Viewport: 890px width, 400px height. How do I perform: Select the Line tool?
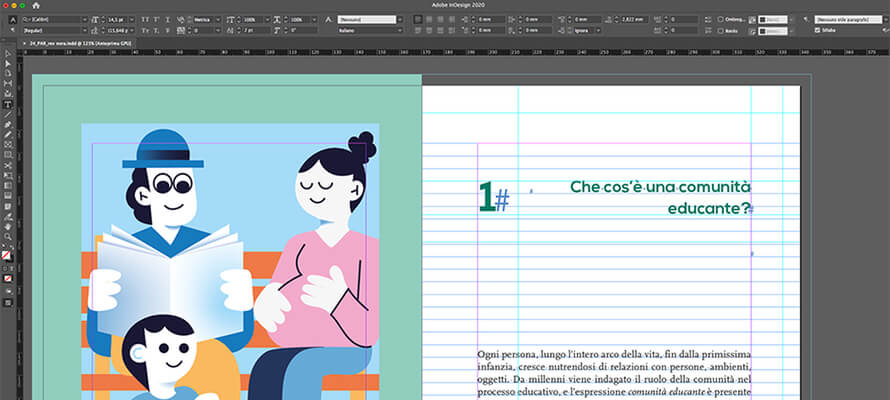(8, 114)
